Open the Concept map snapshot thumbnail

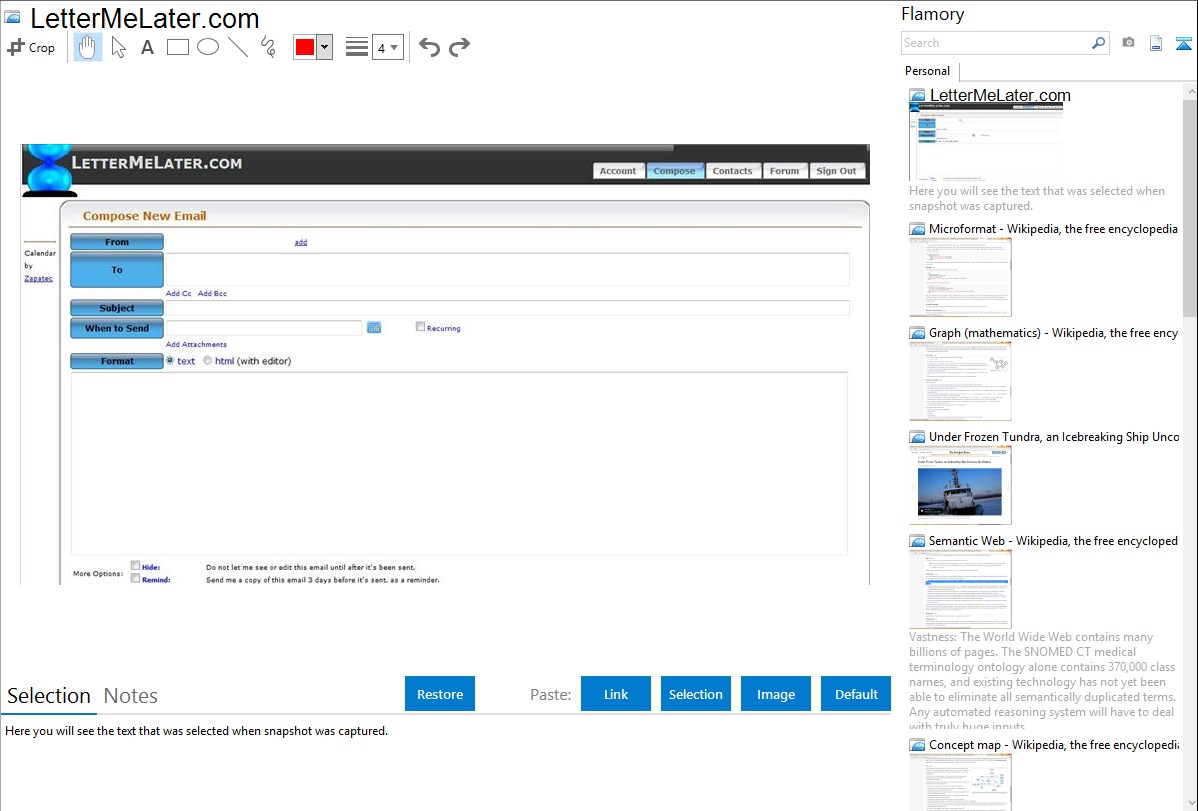960,783
